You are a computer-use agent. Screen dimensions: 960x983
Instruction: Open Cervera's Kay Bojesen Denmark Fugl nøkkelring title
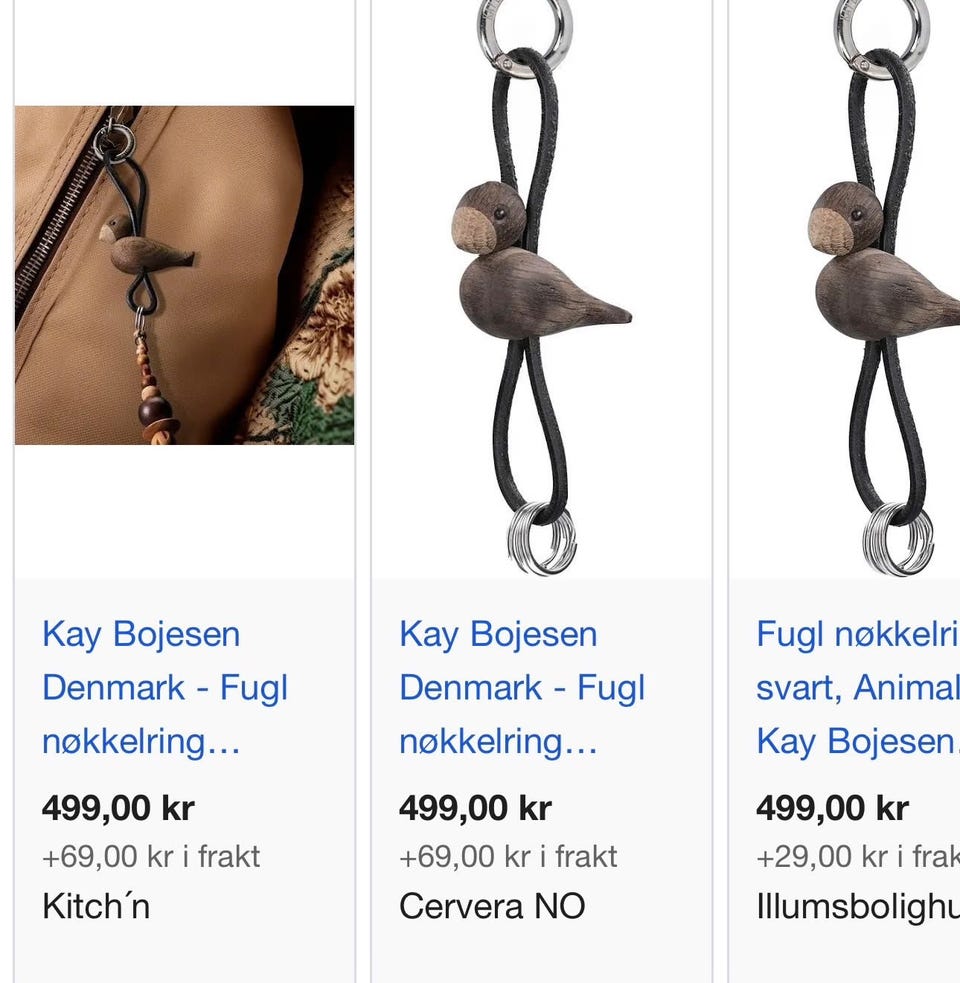[522, 688]
